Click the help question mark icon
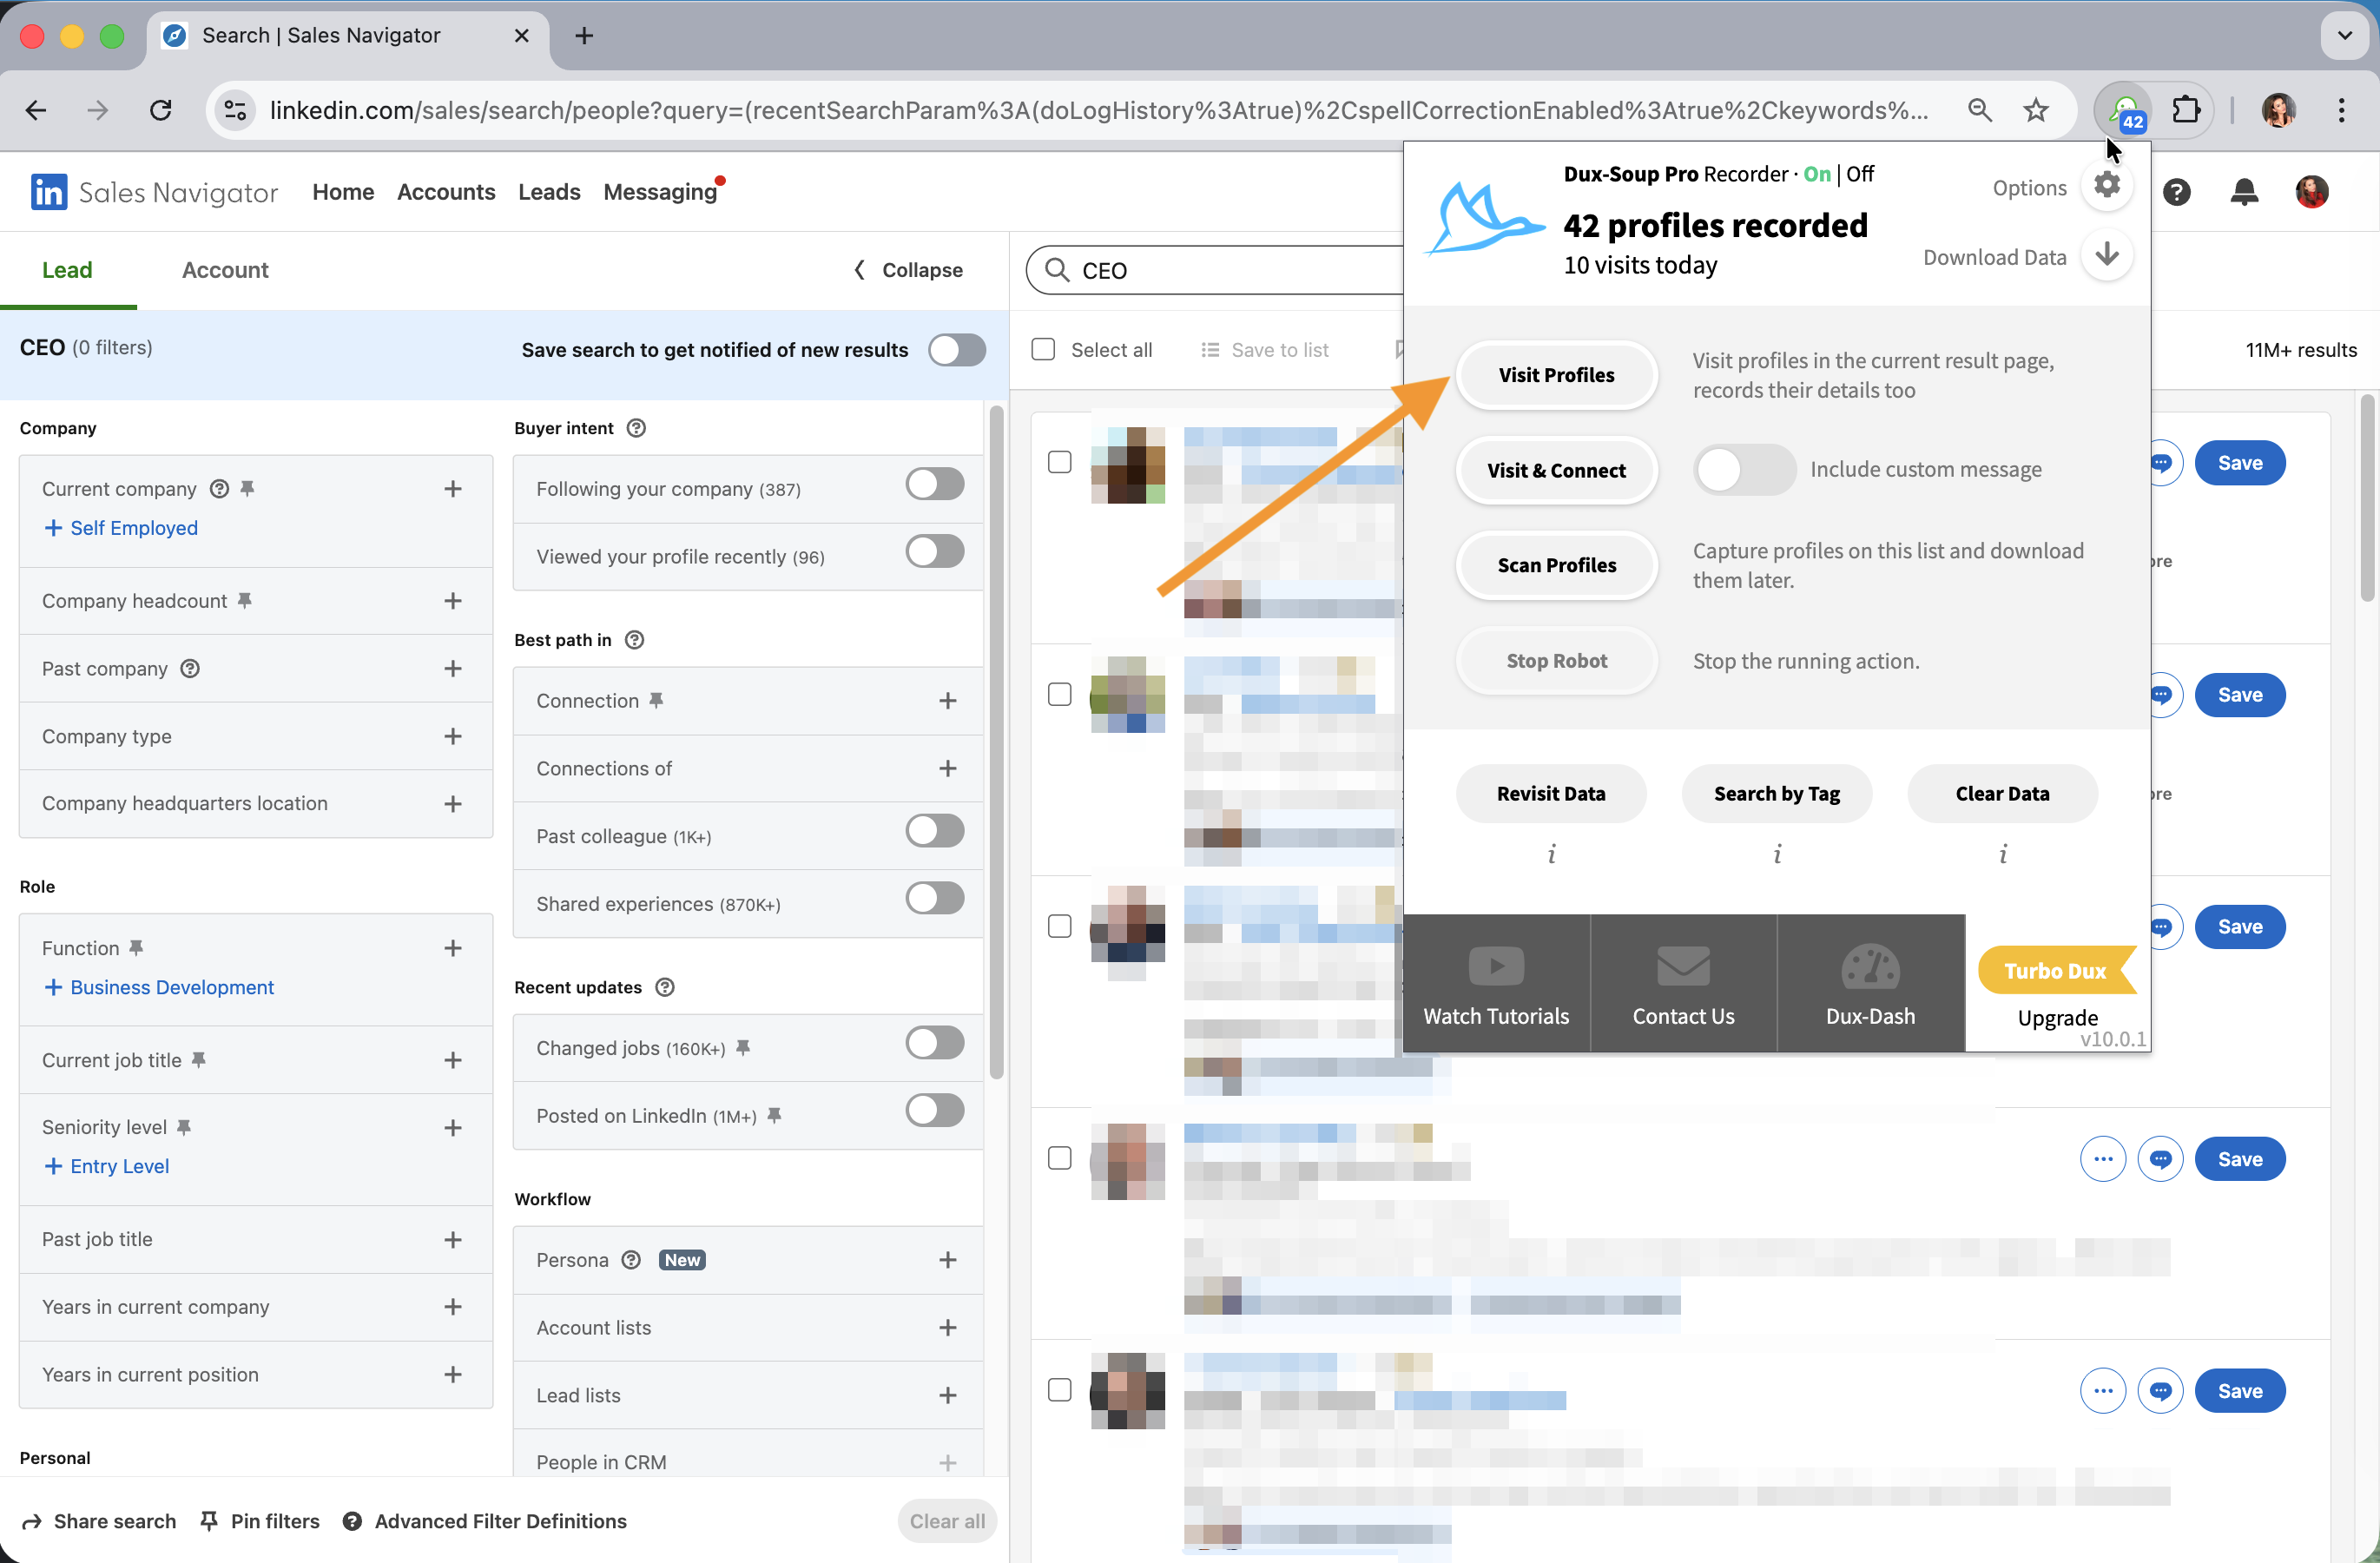 2176,192
